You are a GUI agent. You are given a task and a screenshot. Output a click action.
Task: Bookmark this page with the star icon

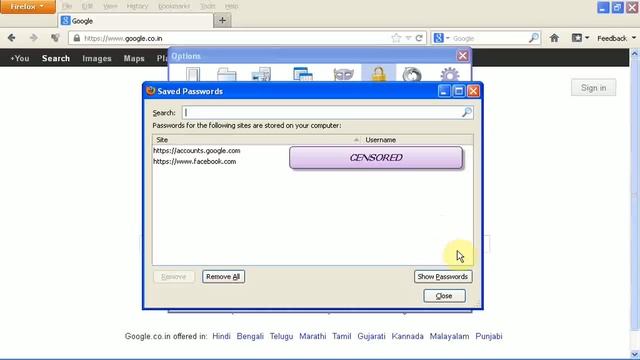(396, 38)
